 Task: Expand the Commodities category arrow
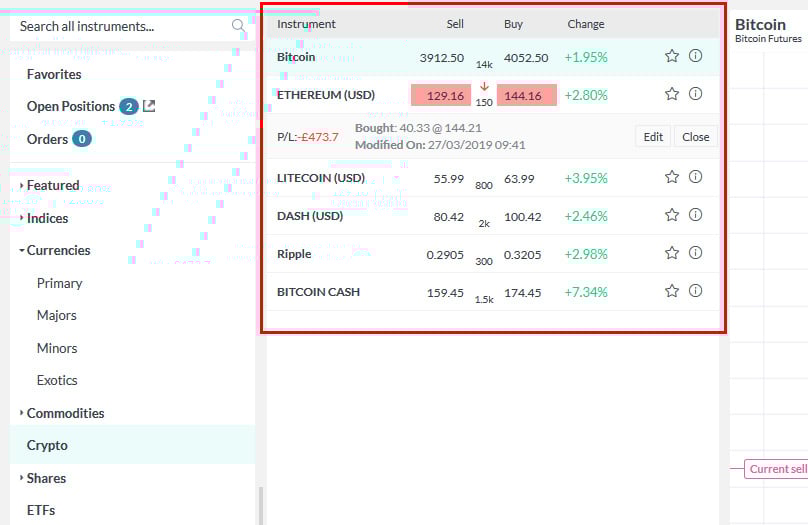pos(21,413)
